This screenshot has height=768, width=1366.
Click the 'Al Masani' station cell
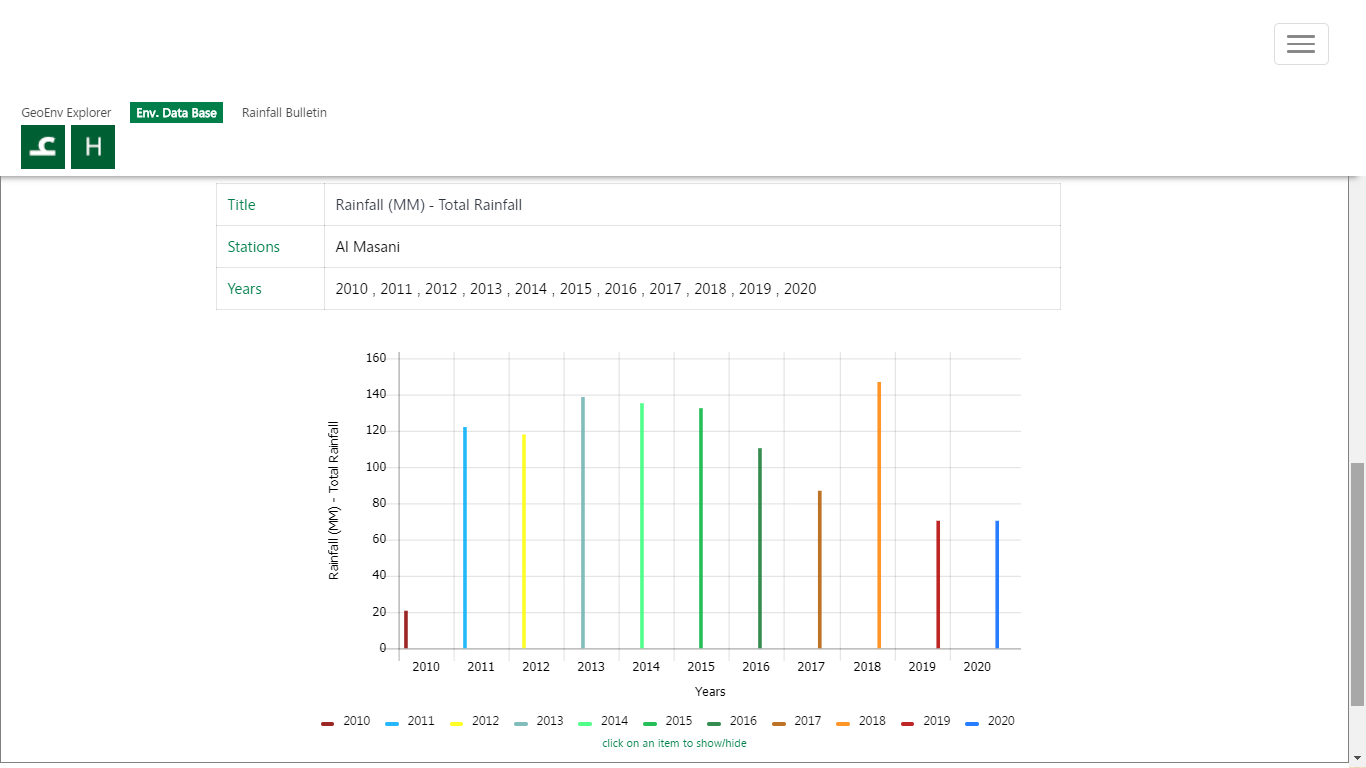pyautogui.click(x=692, y=247)
